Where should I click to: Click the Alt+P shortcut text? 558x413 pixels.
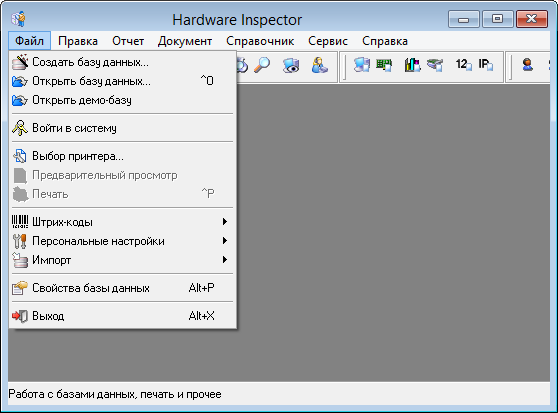[201, 287]
